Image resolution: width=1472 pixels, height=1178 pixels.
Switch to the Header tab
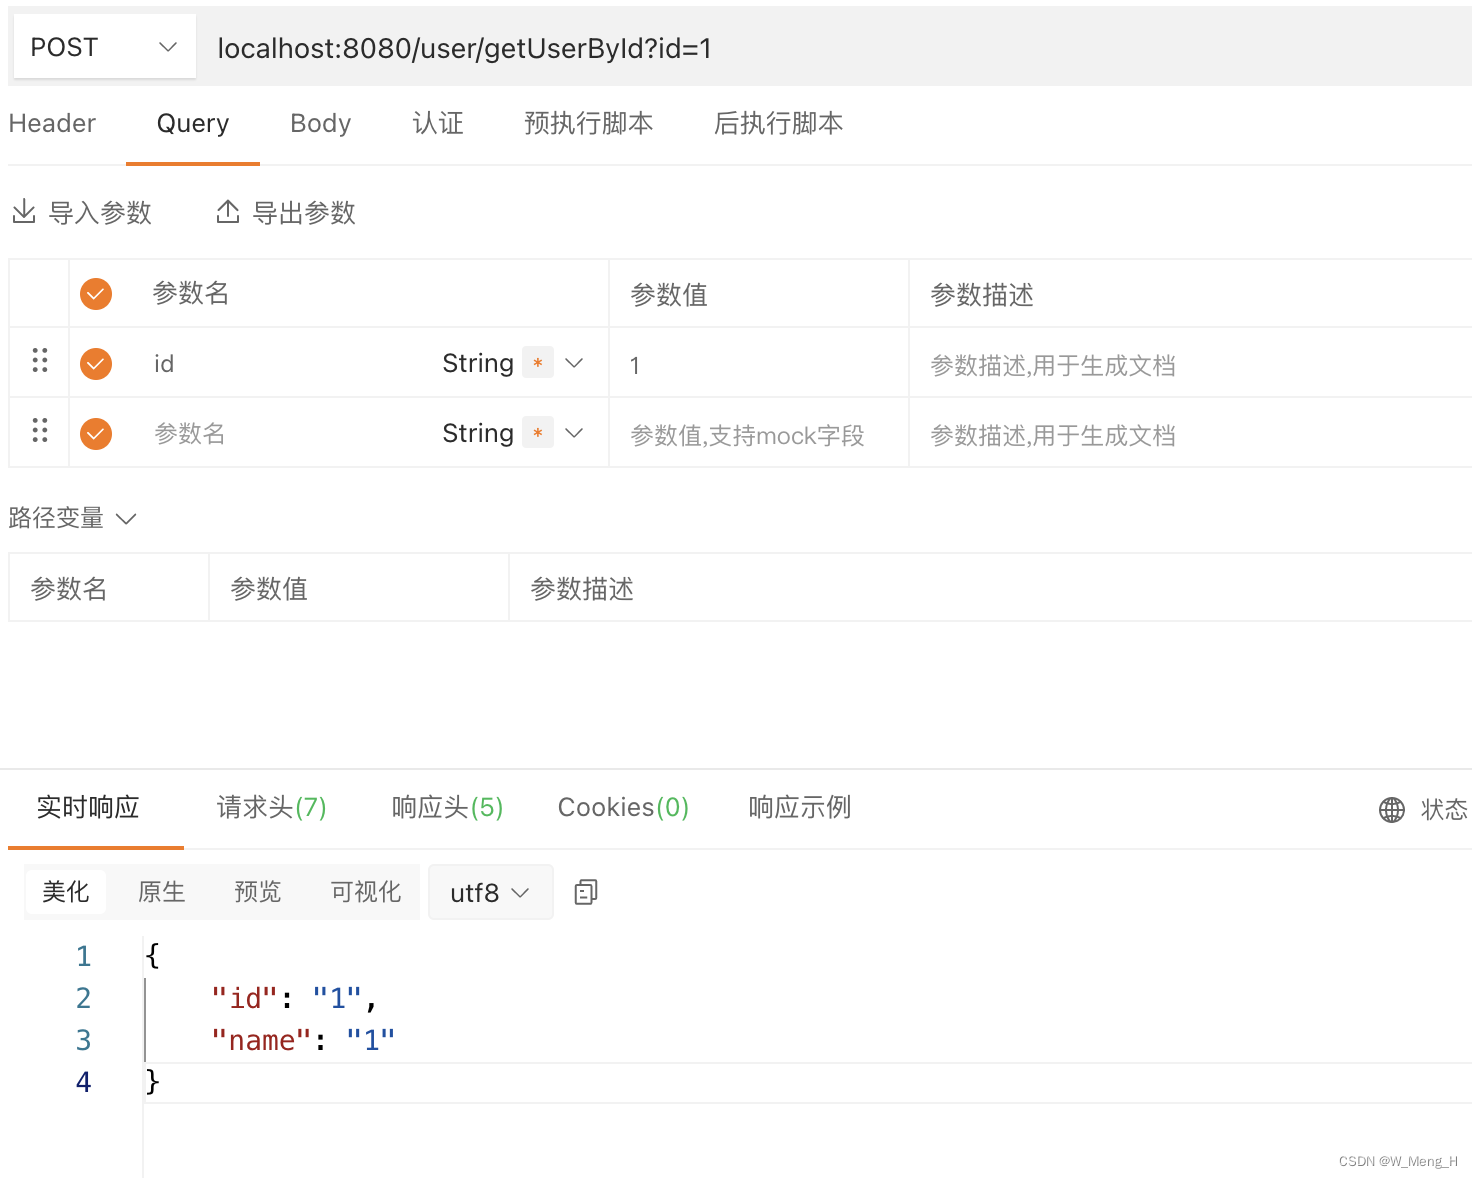(x=52, y=123)
